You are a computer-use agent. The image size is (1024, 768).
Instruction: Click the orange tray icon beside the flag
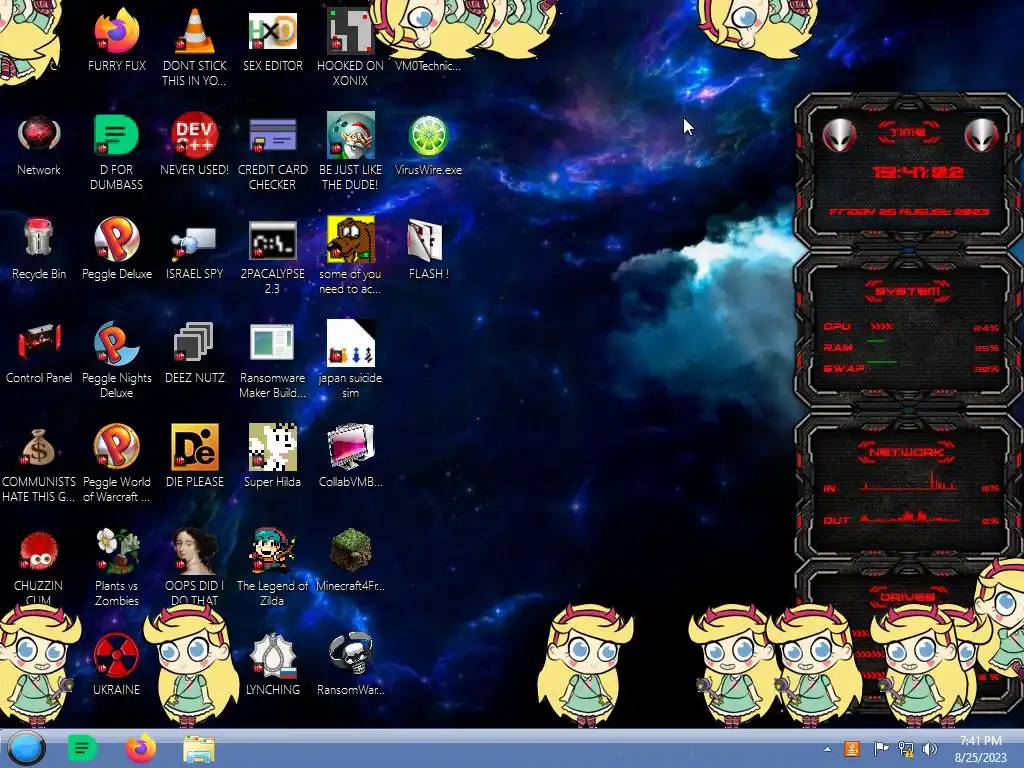(852, 749)
